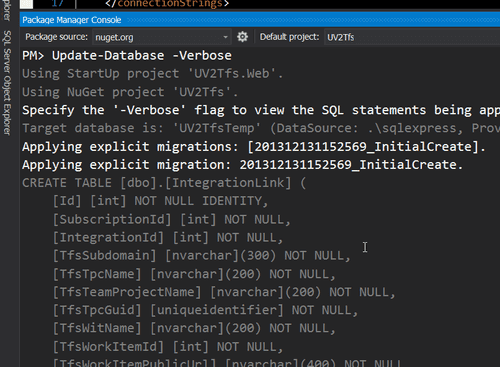Screen dimensions: 500x367
Task: Click the closing connectionStrings tag in editor
Action: tap(167, 4)
